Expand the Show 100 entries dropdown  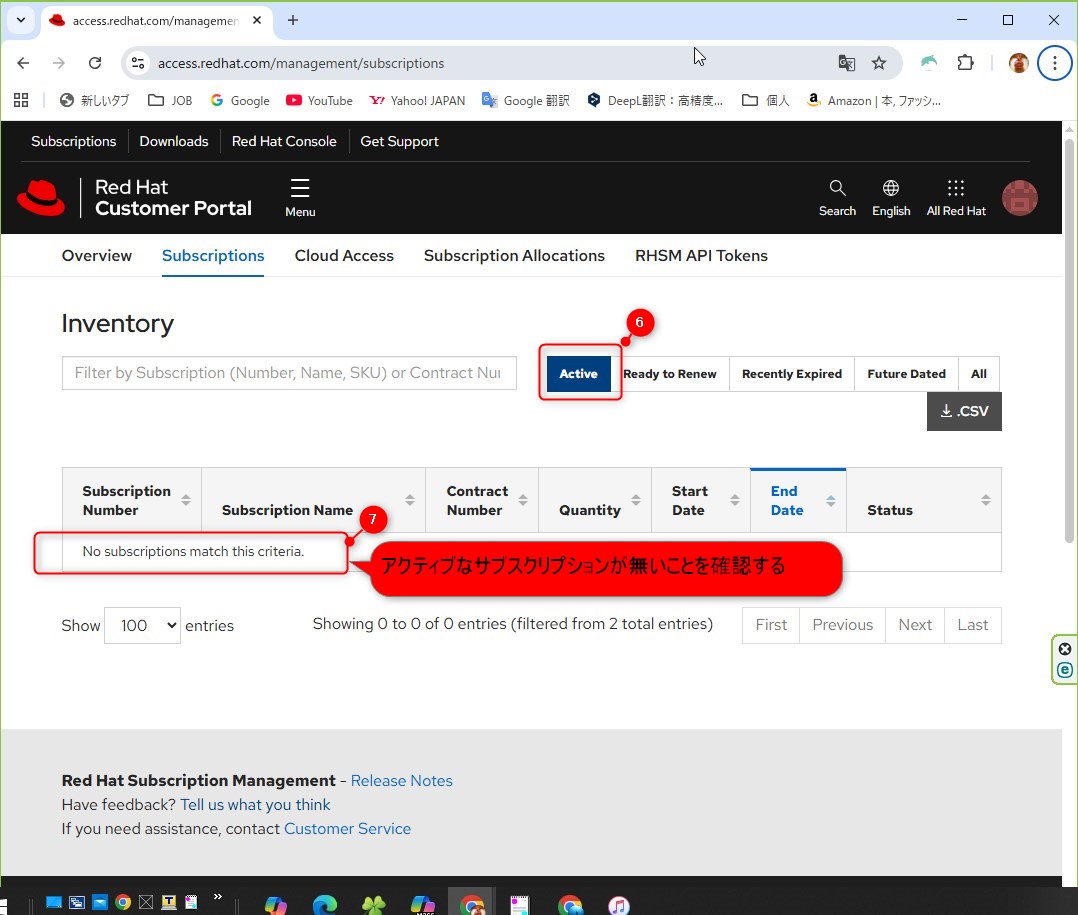tap(142, 626)
